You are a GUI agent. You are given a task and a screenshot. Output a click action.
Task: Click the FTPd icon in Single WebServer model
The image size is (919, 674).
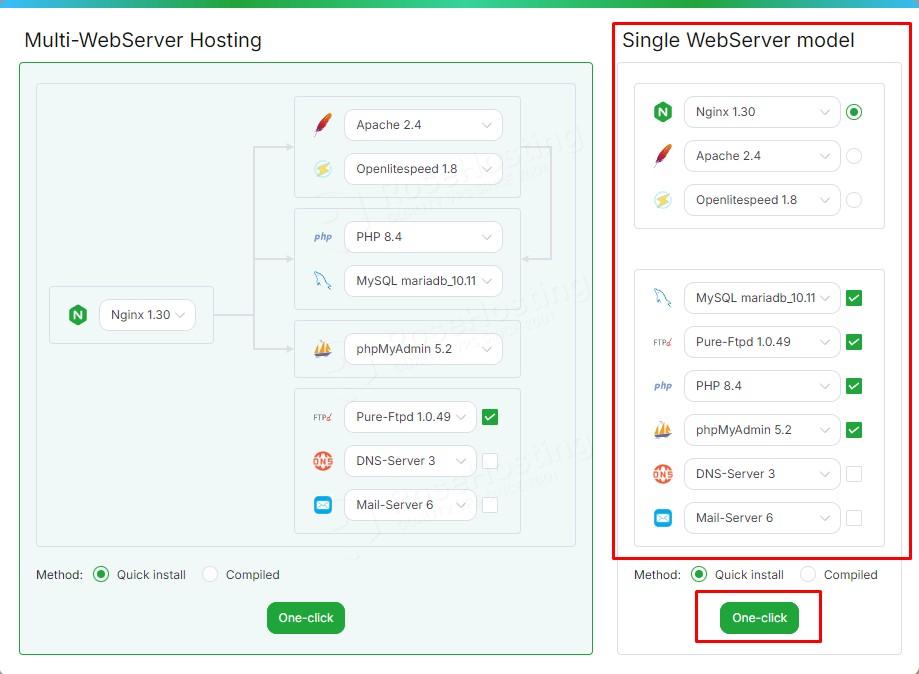(663, 342)
